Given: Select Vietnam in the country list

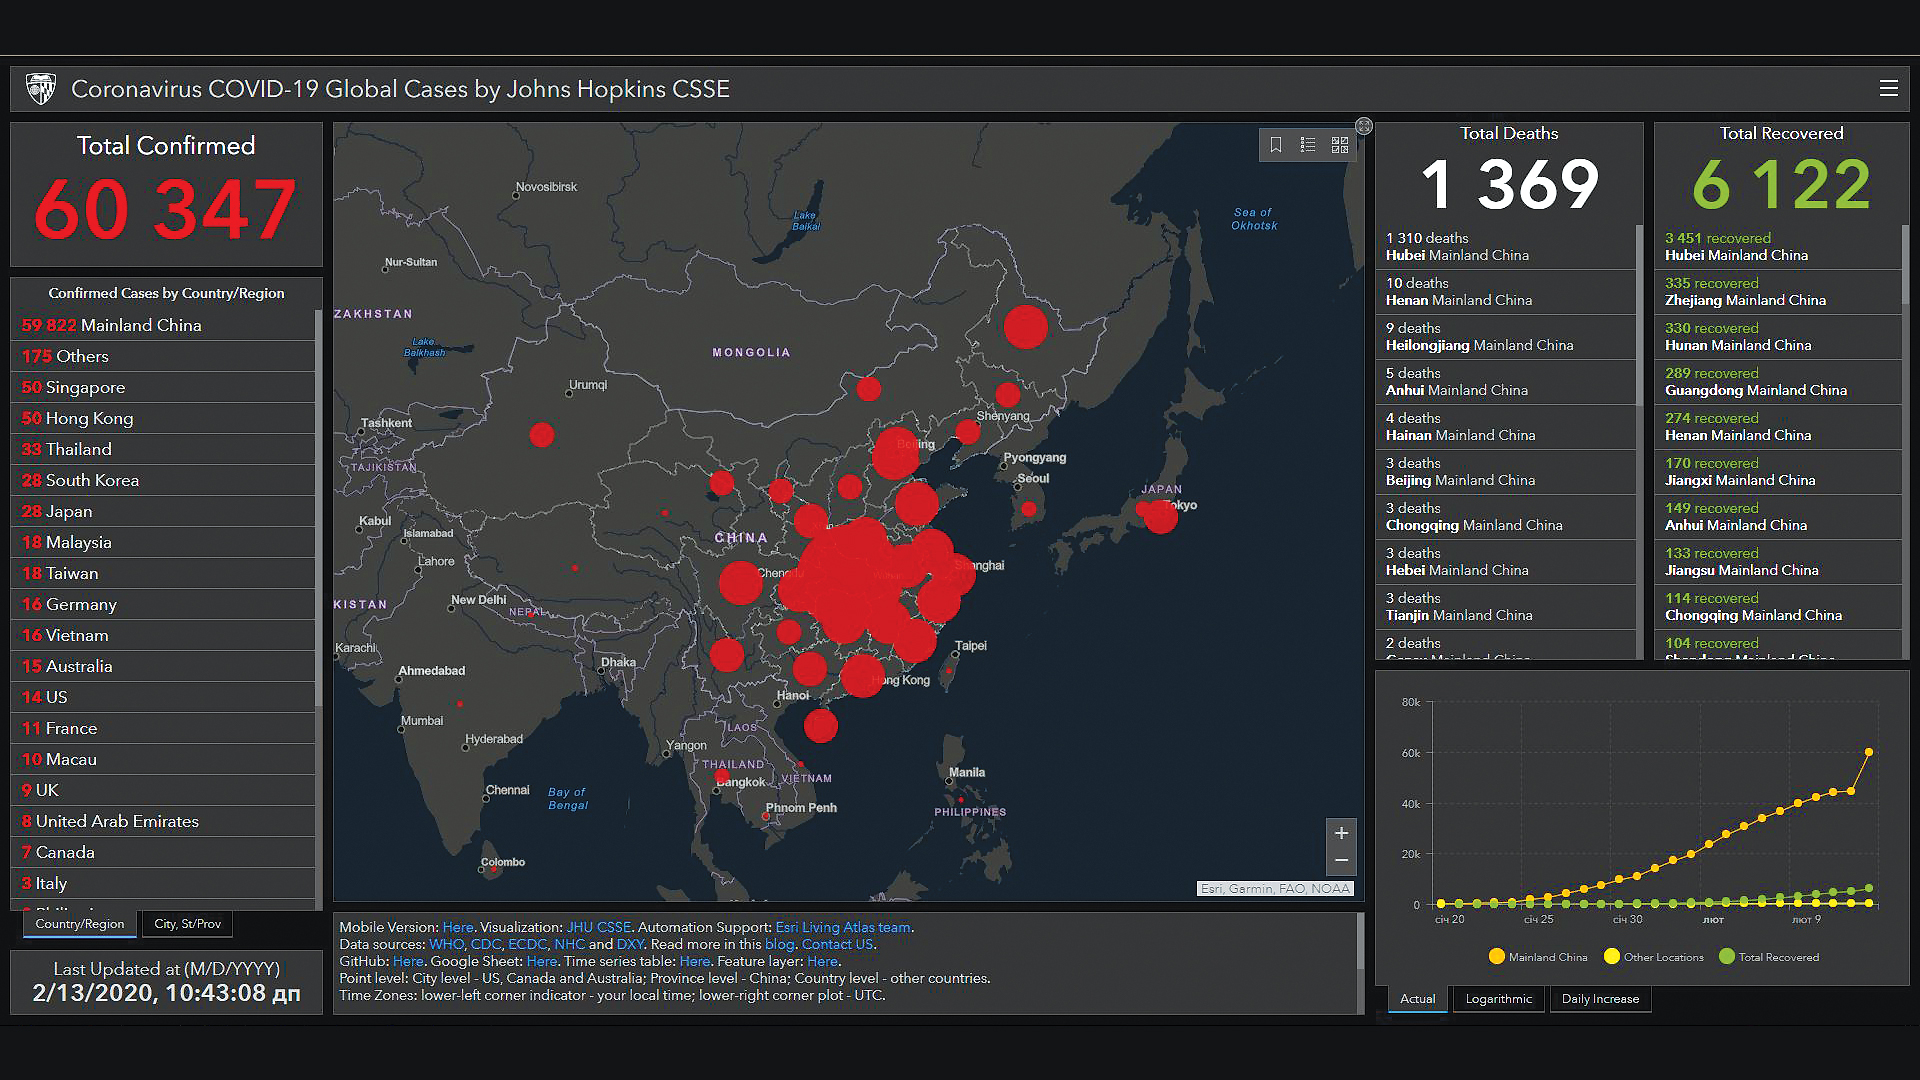Looking at the screenshot, I should pos(162,635).
